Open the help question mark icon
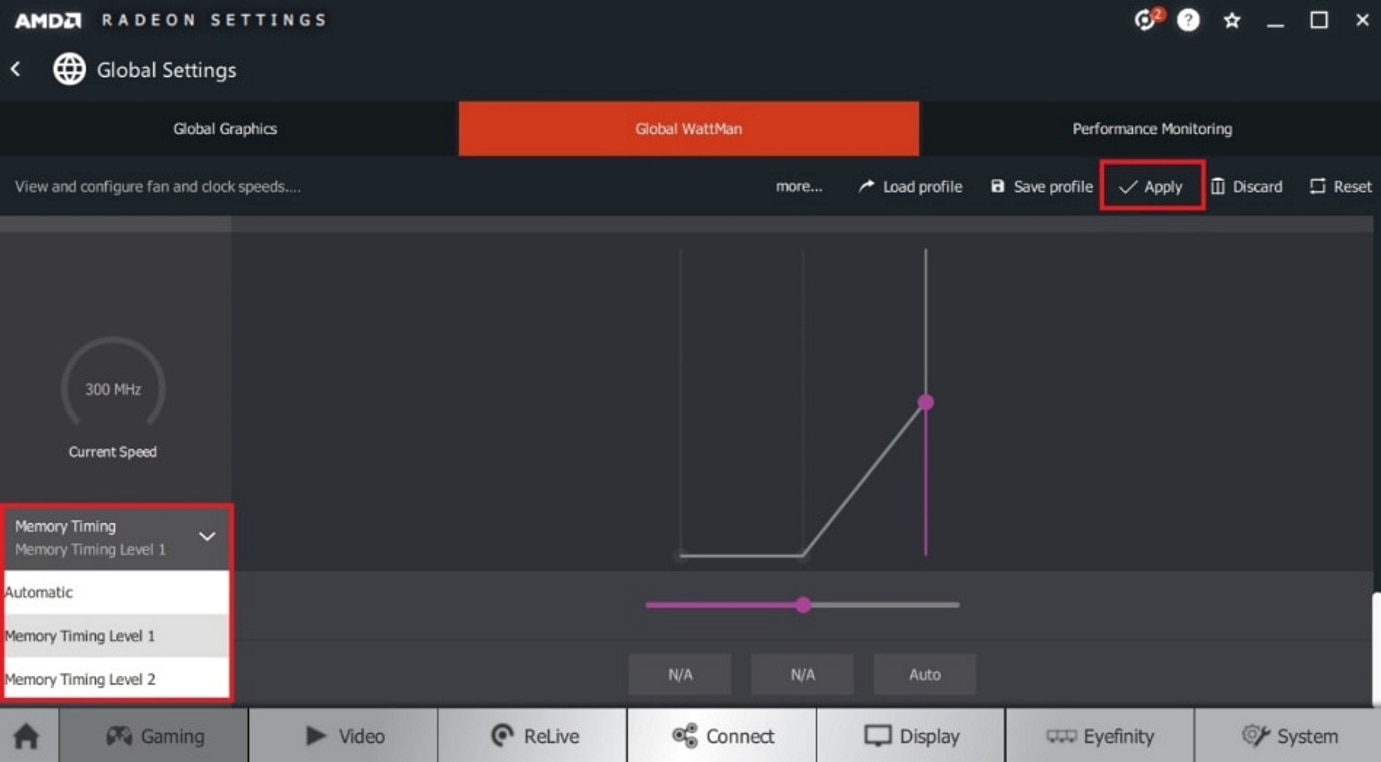Image resolution: width=1381 pixels, height=762 pixels. click(1188, 20)
